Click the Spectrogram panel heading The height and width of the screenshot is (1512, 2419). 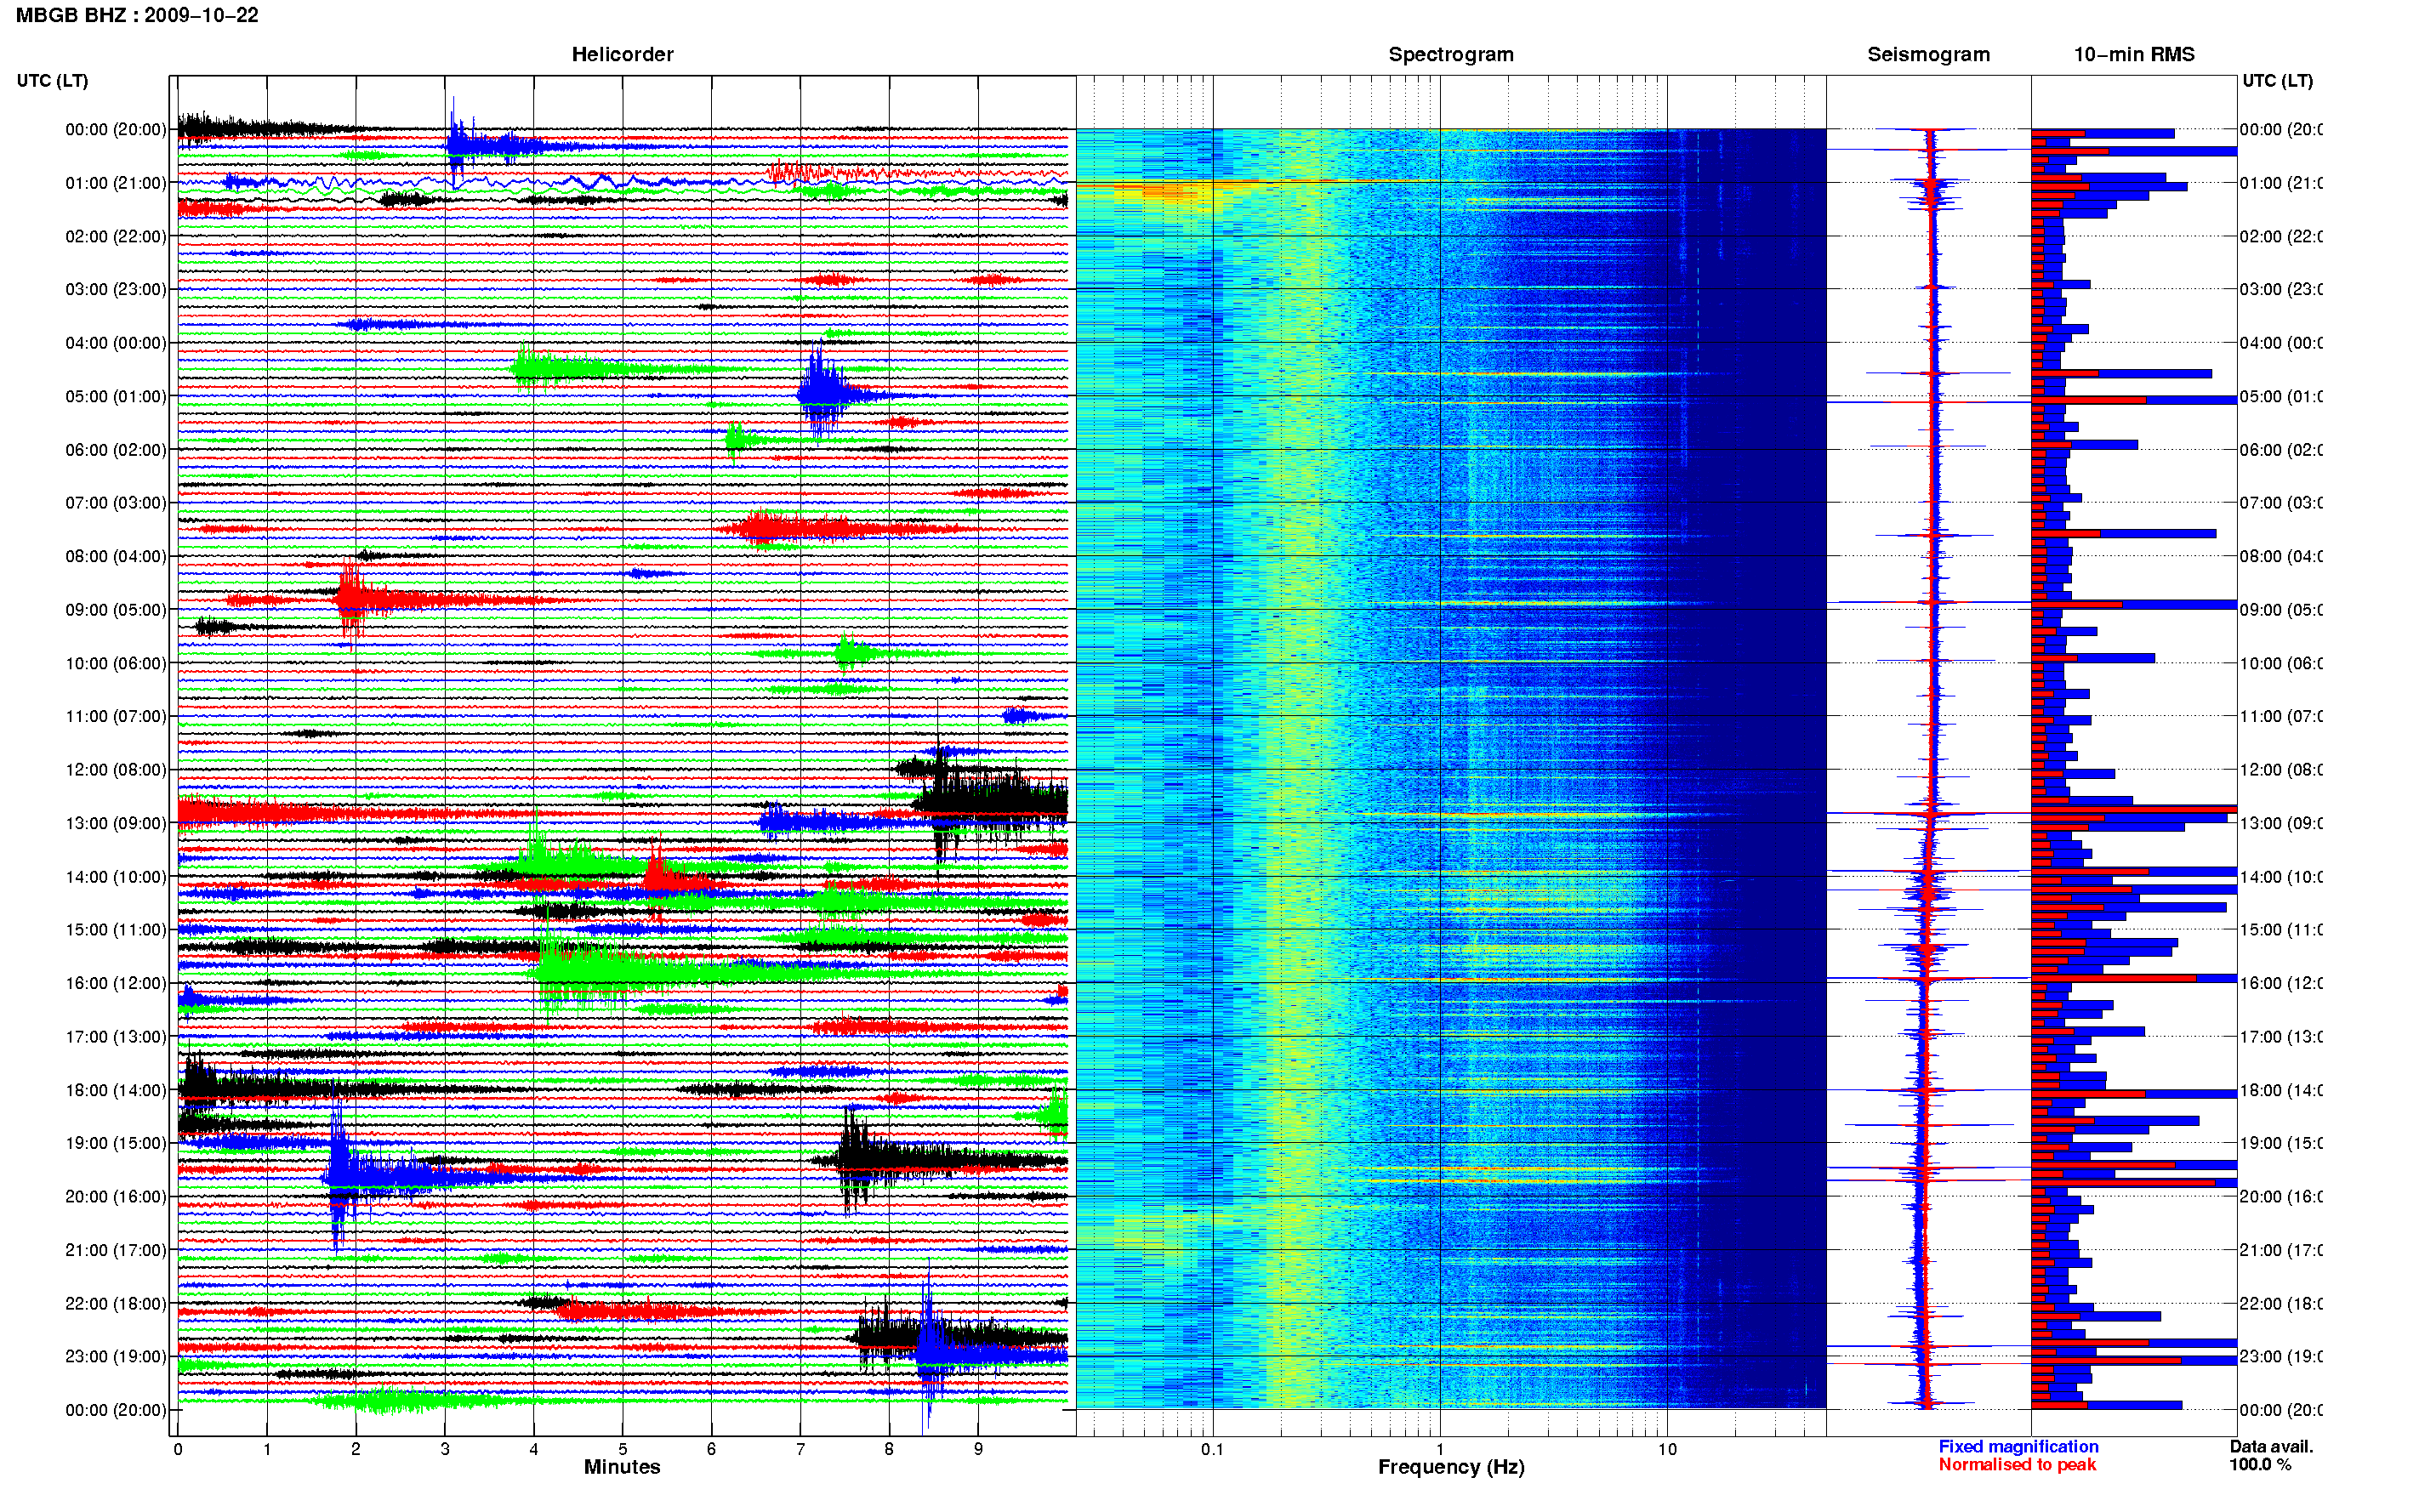point(1450,54)
